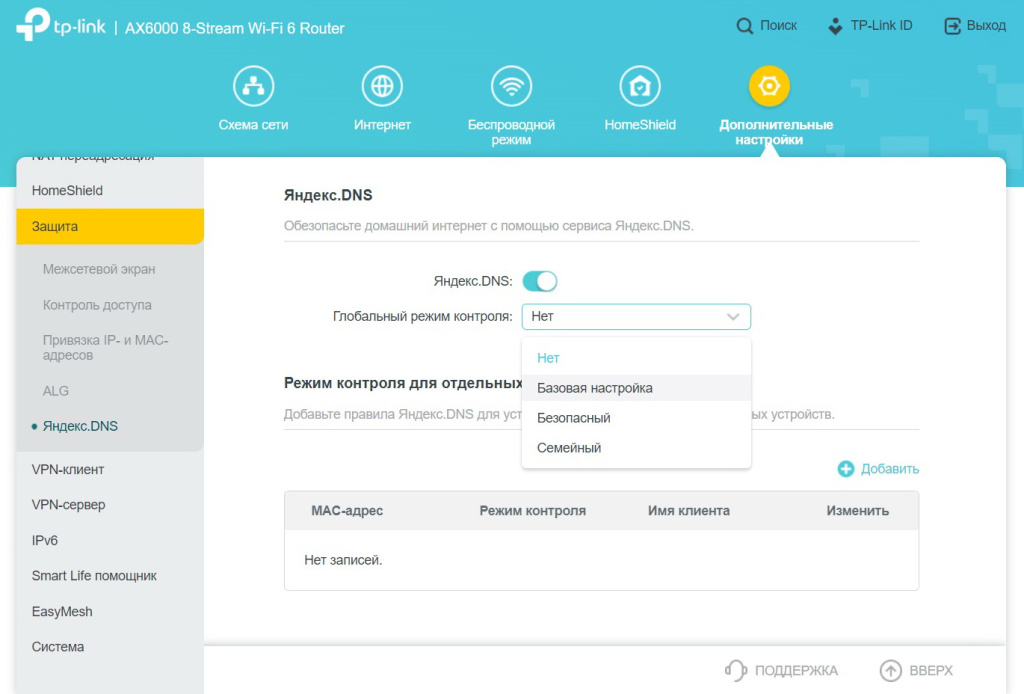Click the Дополнительные настройки tab label
Image resolution: width=1024 pixels, height=694 pixels.
point(776,132)
